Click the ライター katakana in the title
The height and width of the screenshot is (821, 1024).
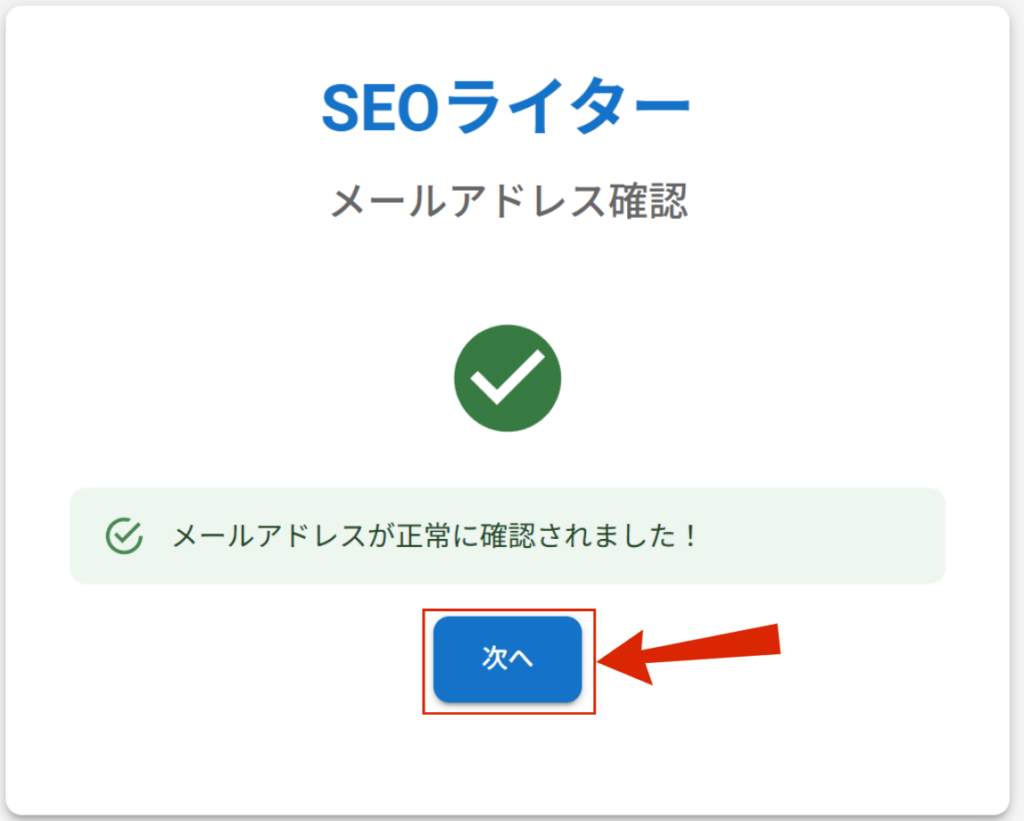(567, 108)
